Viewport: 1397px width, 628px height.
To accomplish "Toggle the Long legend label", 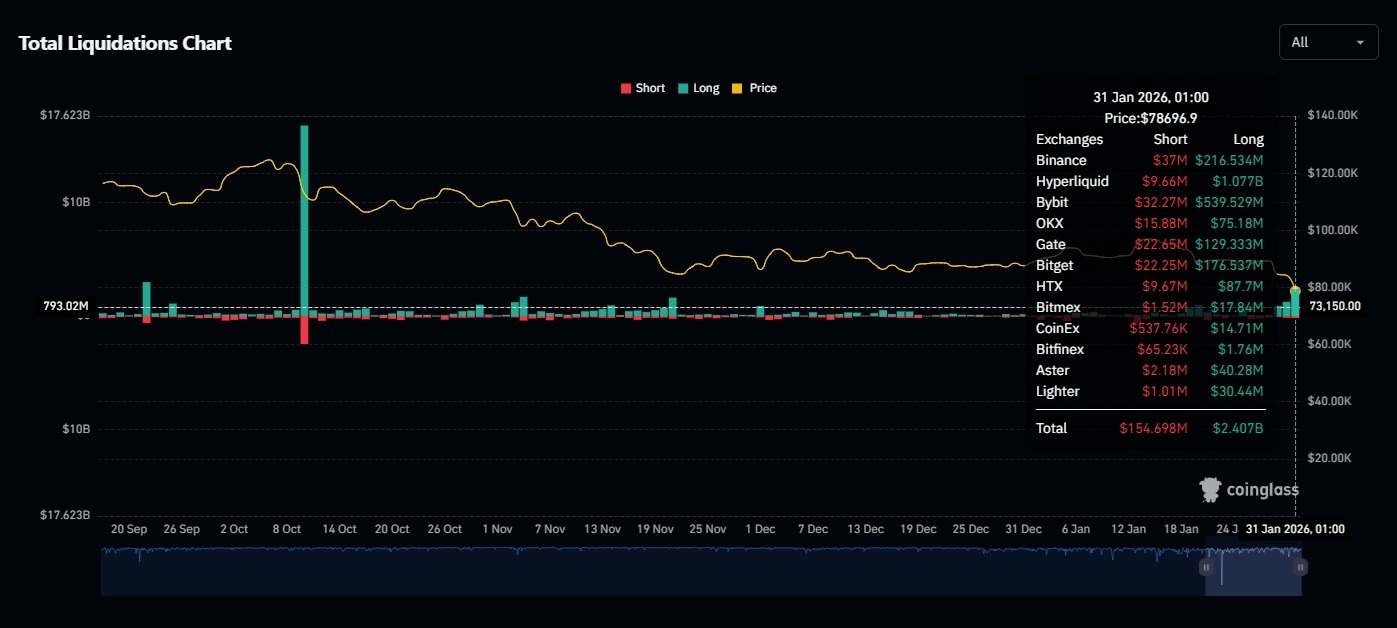I will 705,88.
